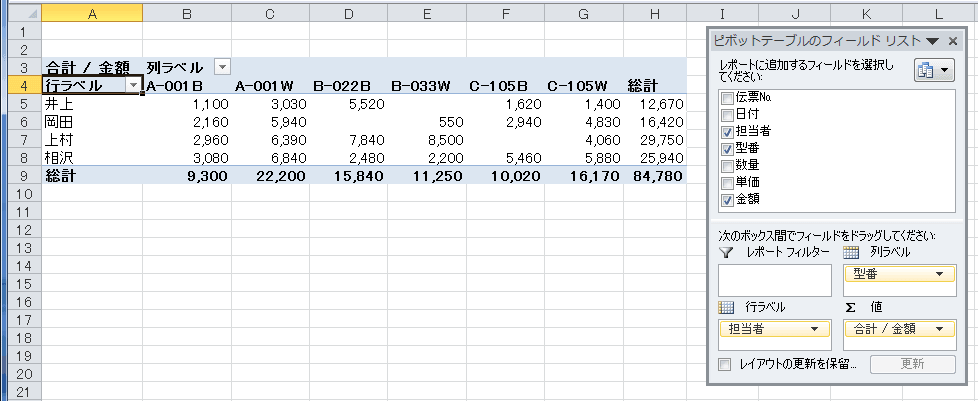Click the row labels area icon
The height and width of the screenshot is (401, 978).
[727, 306]
